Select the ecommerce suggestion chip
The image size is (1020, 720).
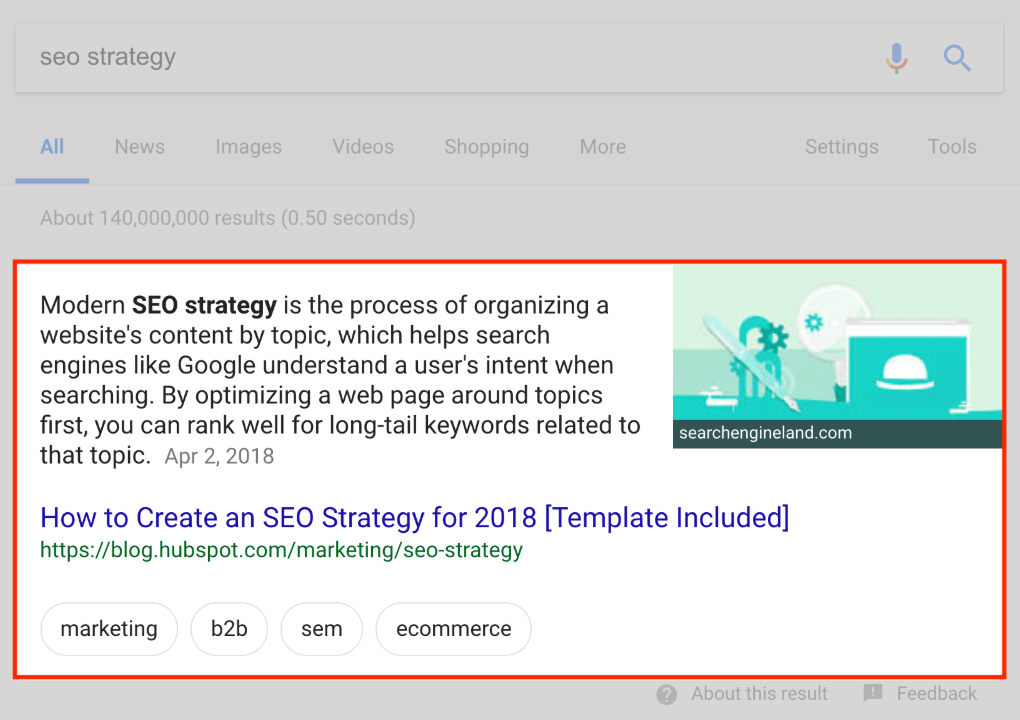[453, 629]
